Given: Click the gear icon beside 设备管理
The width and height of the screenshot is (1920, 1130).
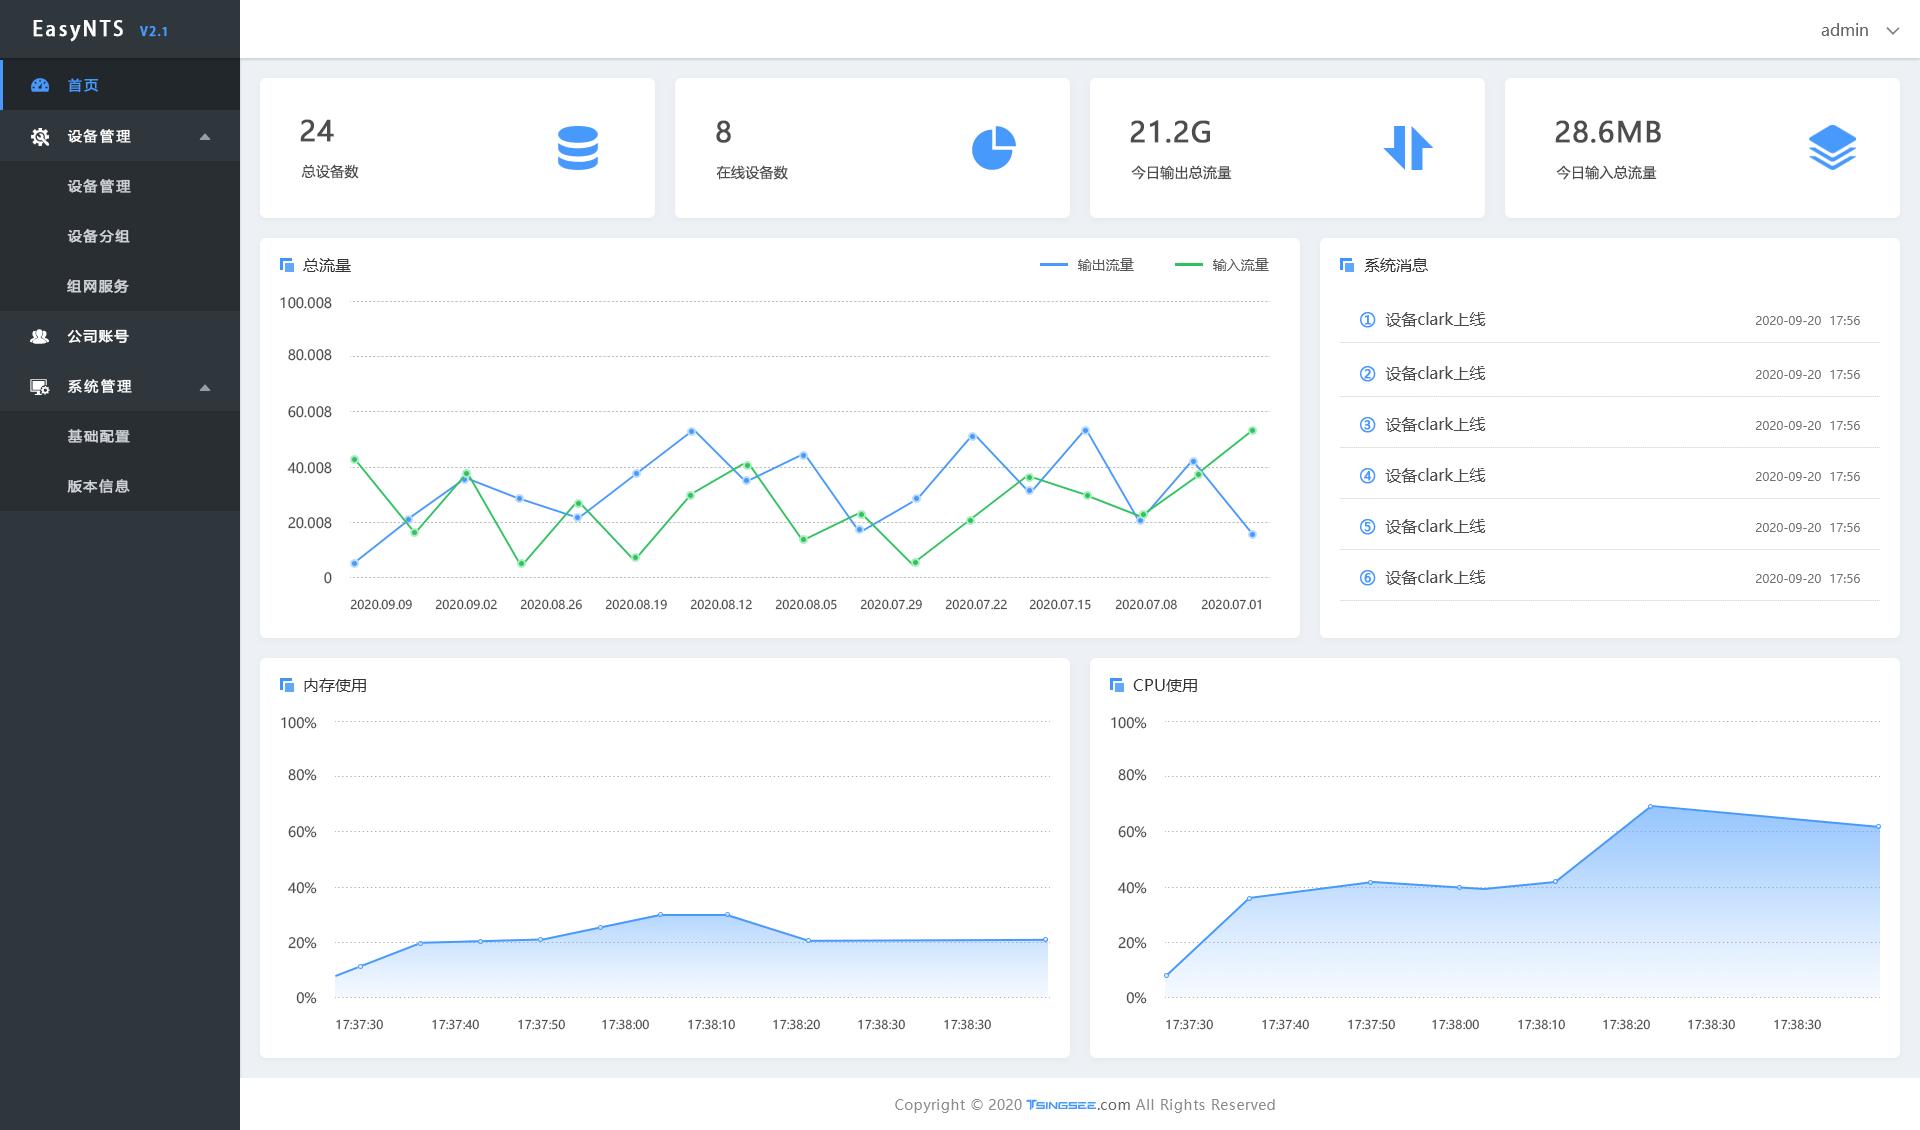Looking at the screenshot, I should pos(40,136).
